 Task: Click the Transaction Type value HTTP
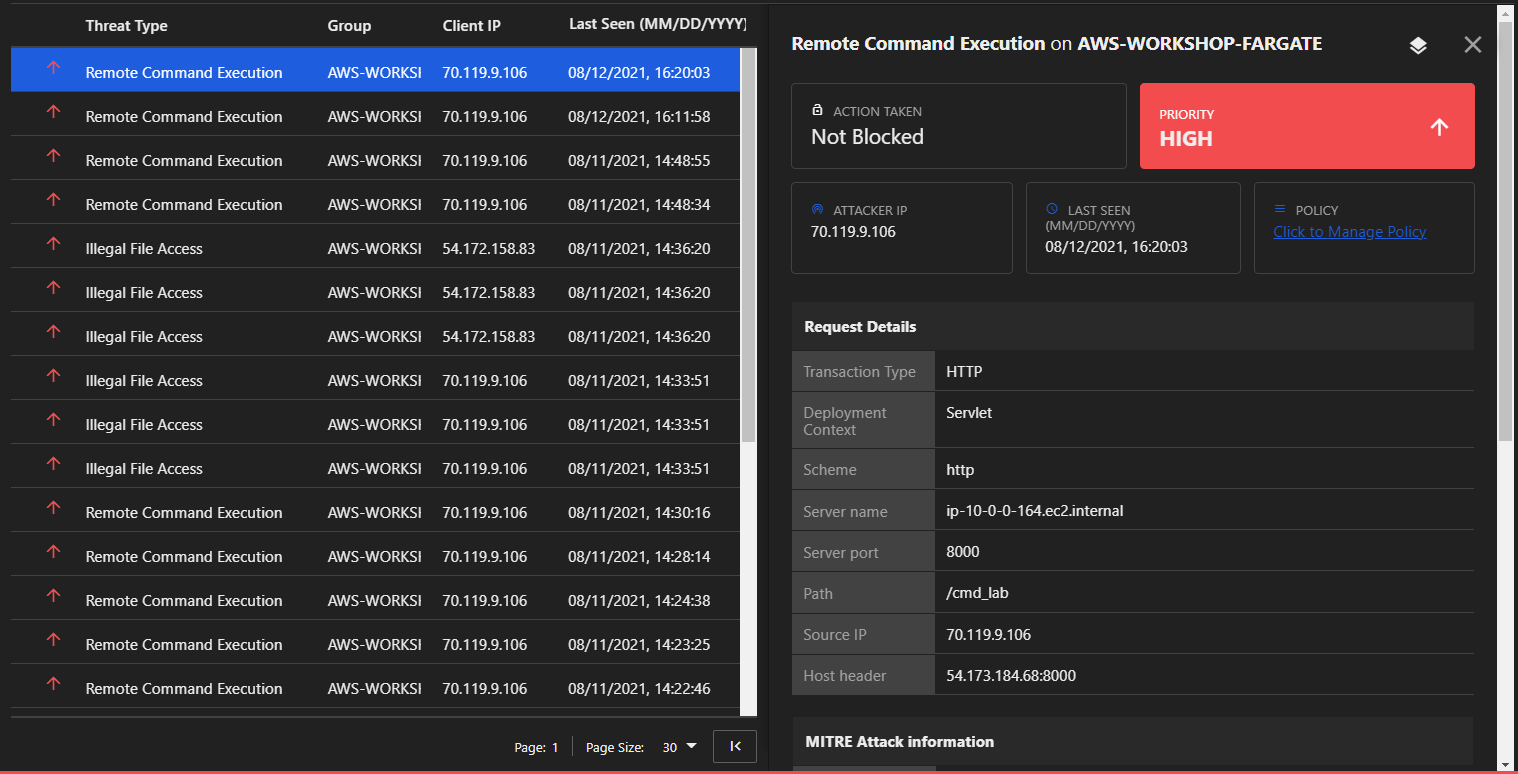click(x=964, y=371)
